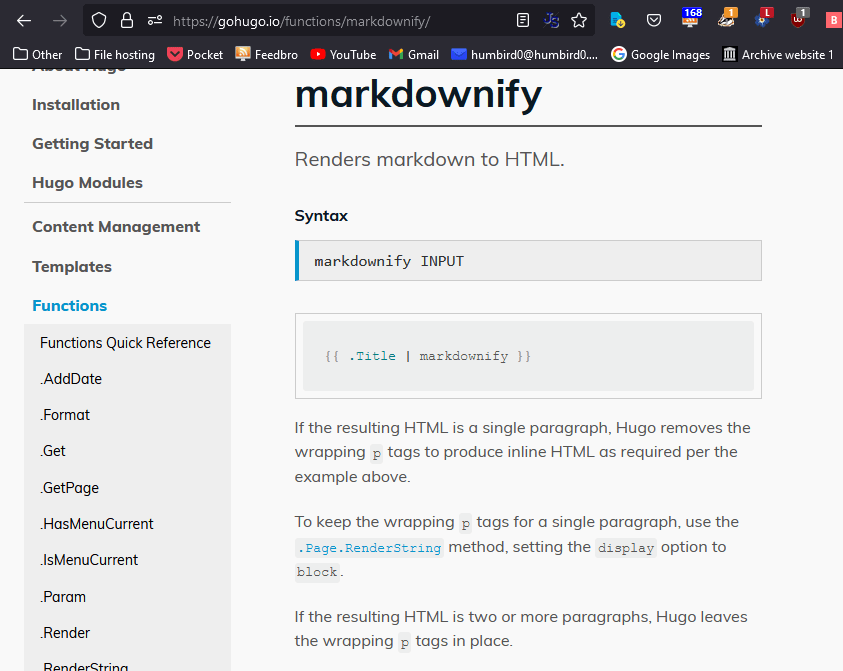Image resolution: width=843 pixels, height=671 pixels.
Task: Click the padlock site security icon
Action: [126, 20]
